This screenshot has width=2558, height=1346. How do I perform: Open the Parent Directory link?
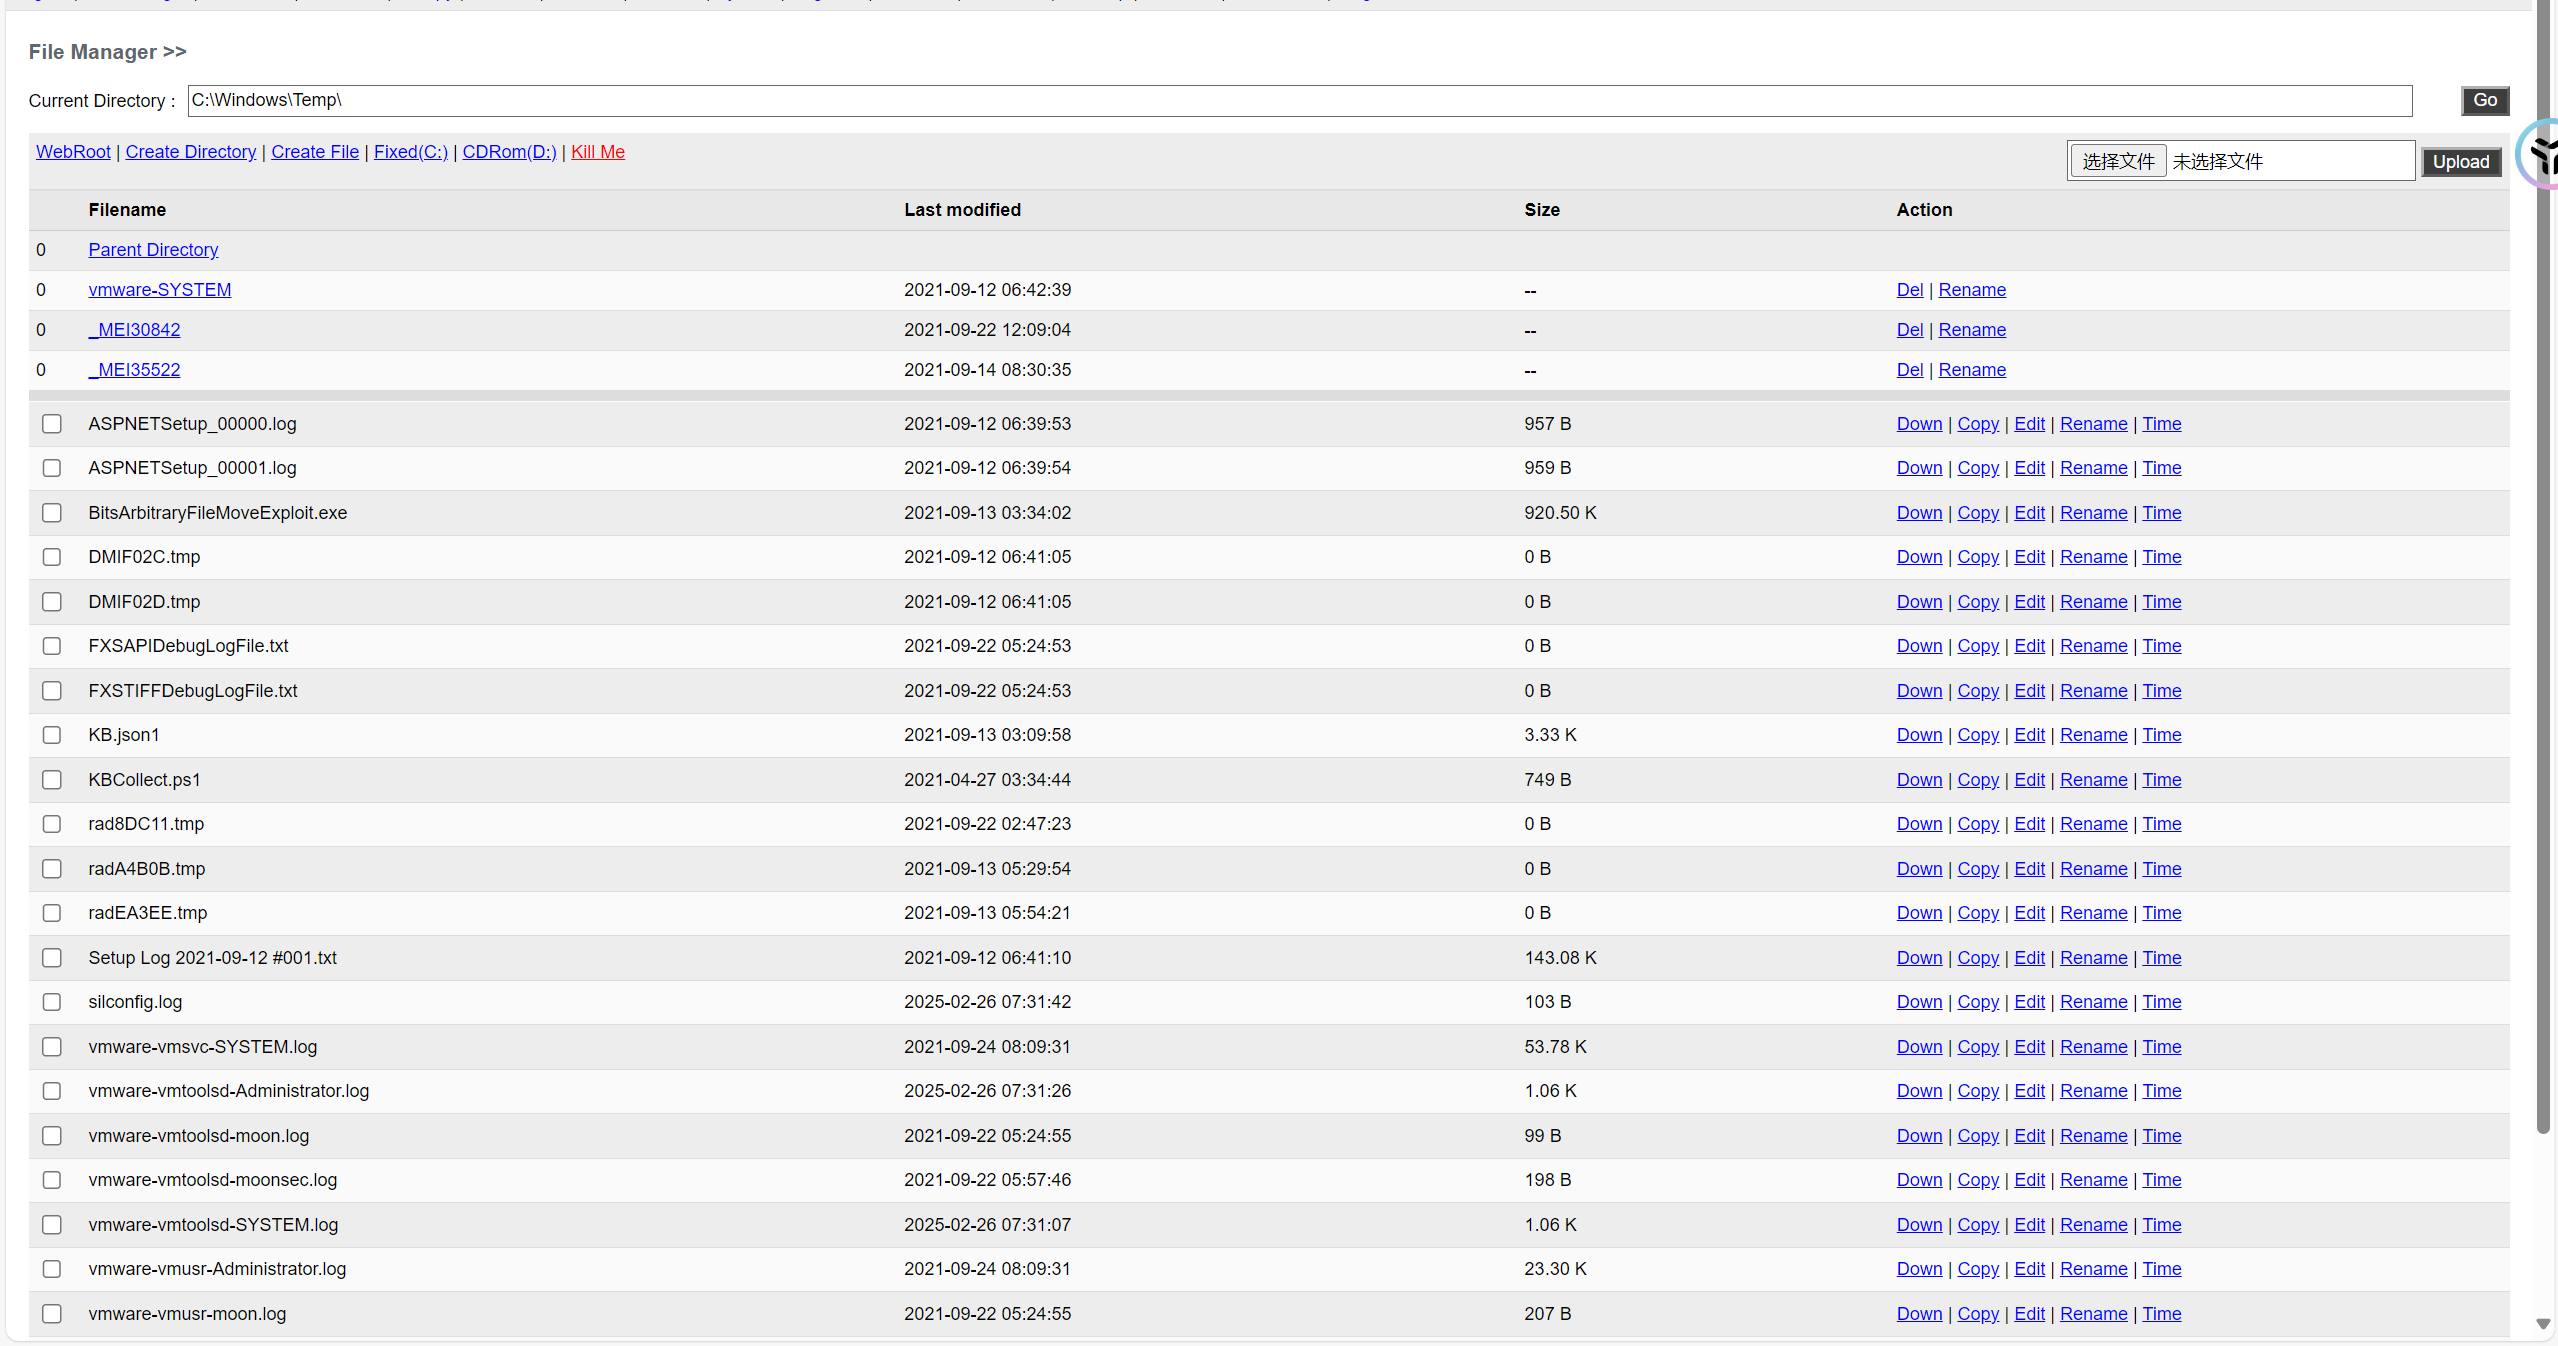(153, 250)
